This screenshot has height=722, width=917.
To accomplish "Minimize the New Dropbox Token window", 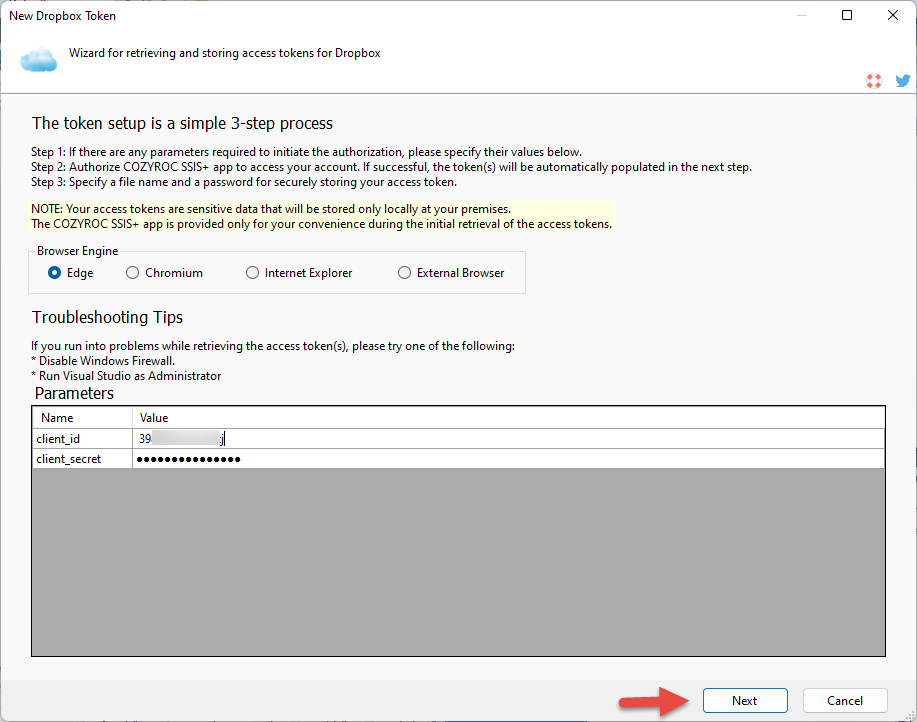I will point(802,15).
